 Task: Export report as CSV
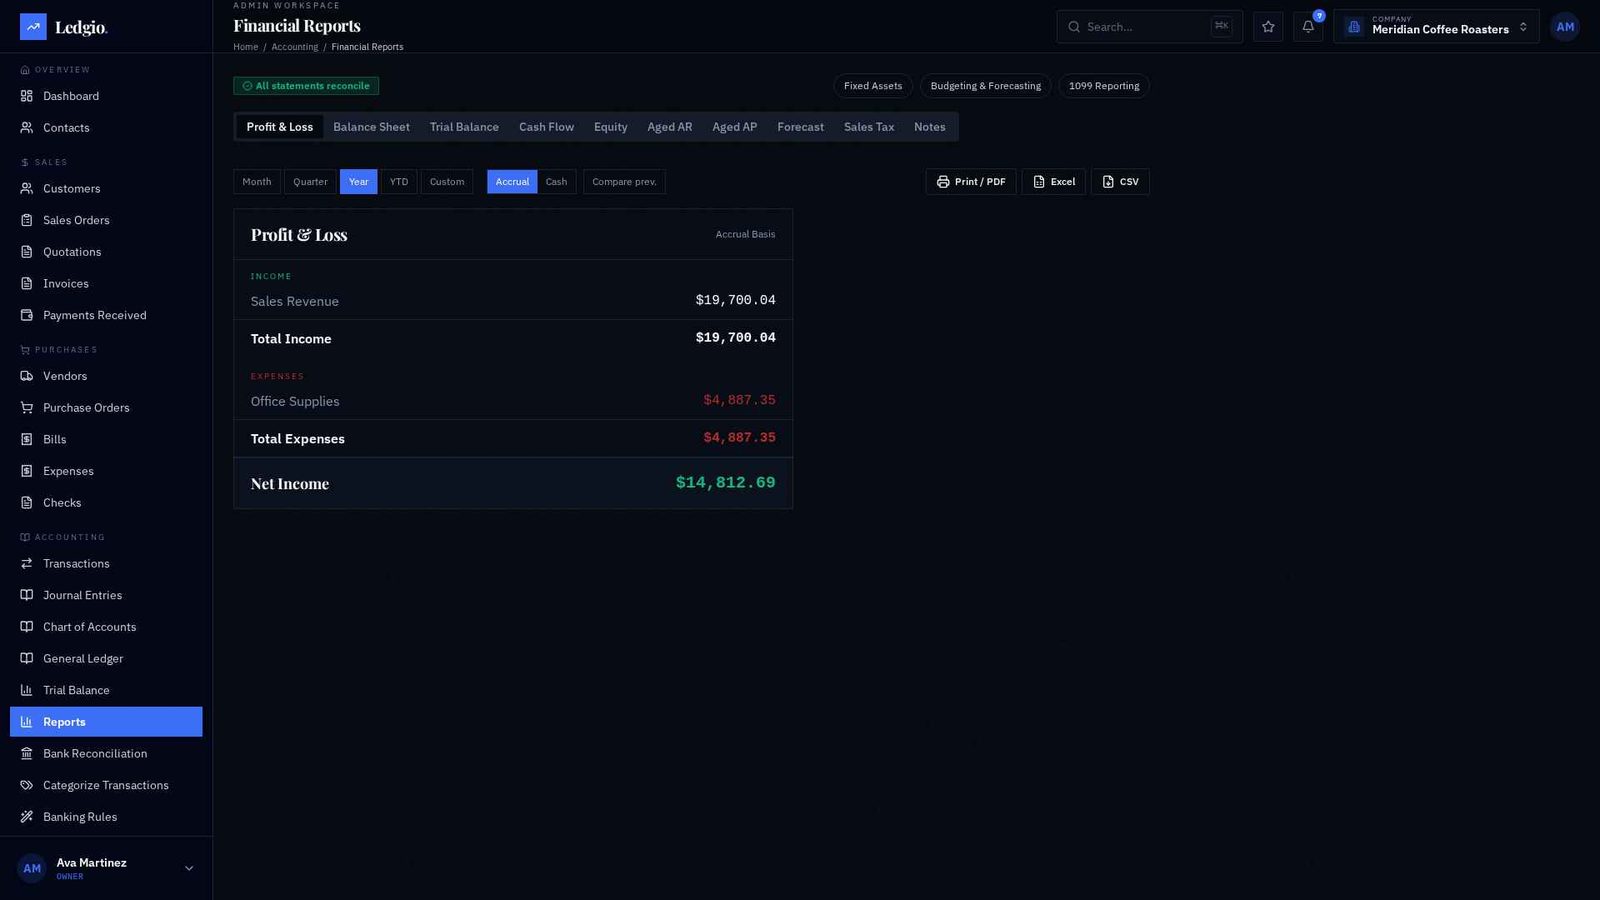coord(1120,182)
